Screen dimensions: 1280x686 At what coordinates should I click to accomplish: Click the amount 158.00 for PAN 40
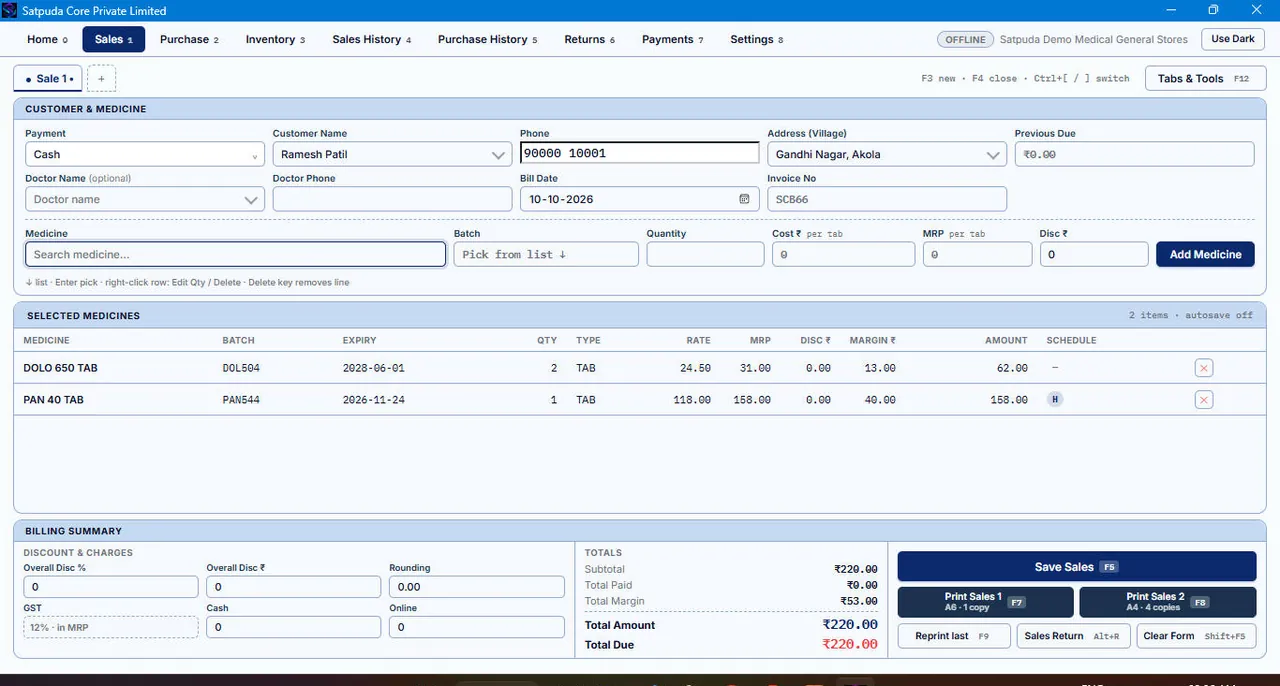pos(1007,400)
